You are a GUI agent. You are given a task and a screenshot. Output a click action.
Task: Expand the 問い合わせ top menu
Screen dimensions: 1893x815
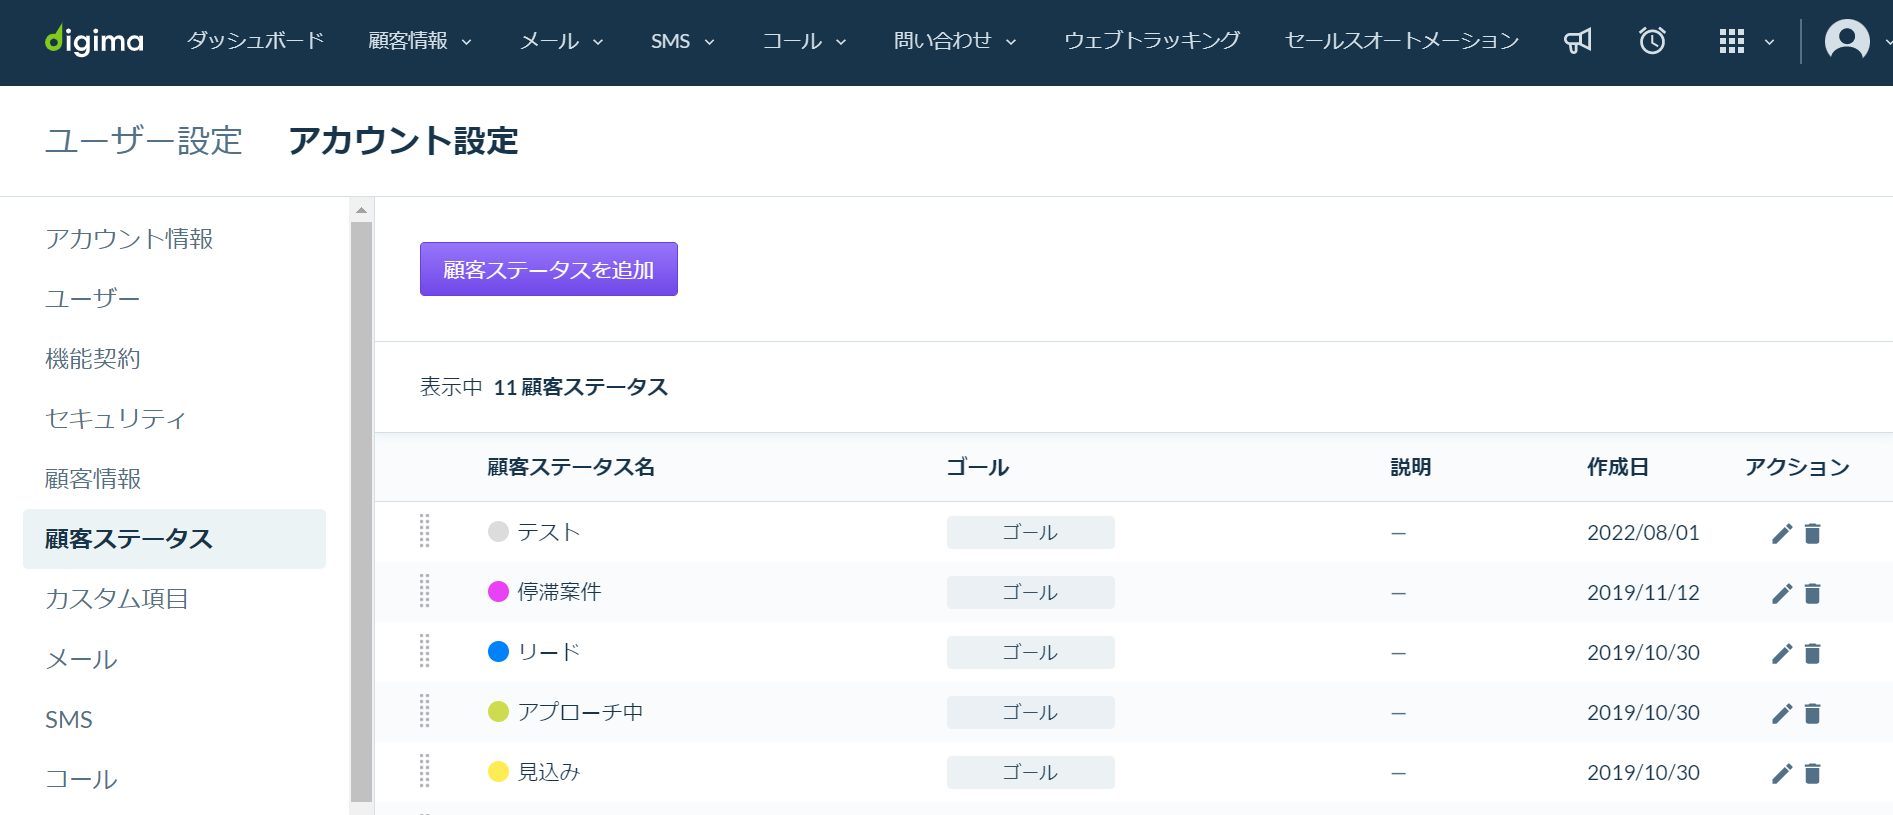click(x=955, y=41)
